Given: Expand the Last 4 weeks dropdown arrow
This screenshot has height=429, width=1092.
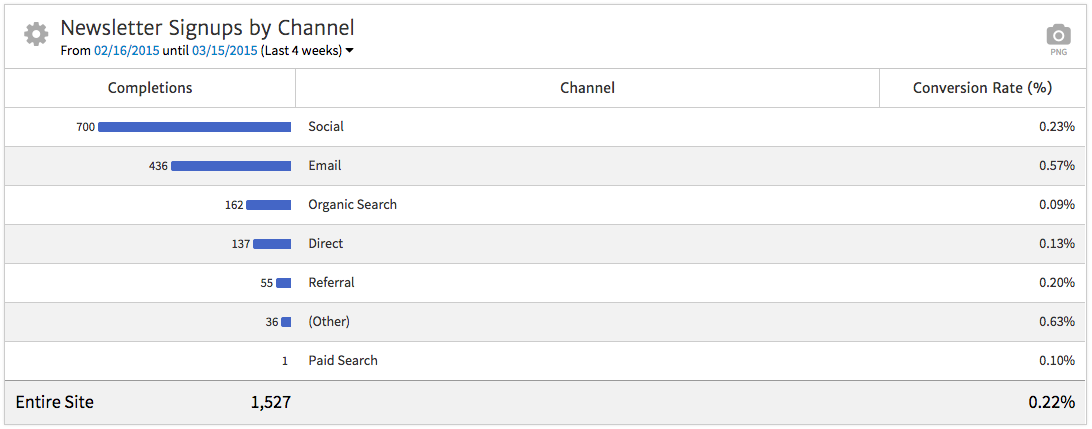Looking at the screenshot, I should [x=349, y=50].
